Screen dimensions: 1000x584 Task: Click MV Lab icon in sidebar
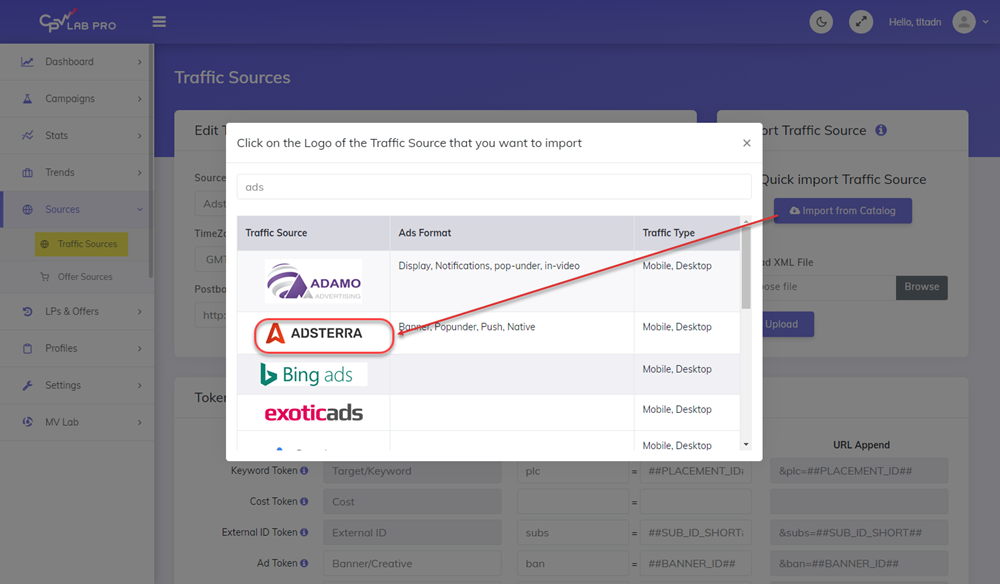click(27, 422)
